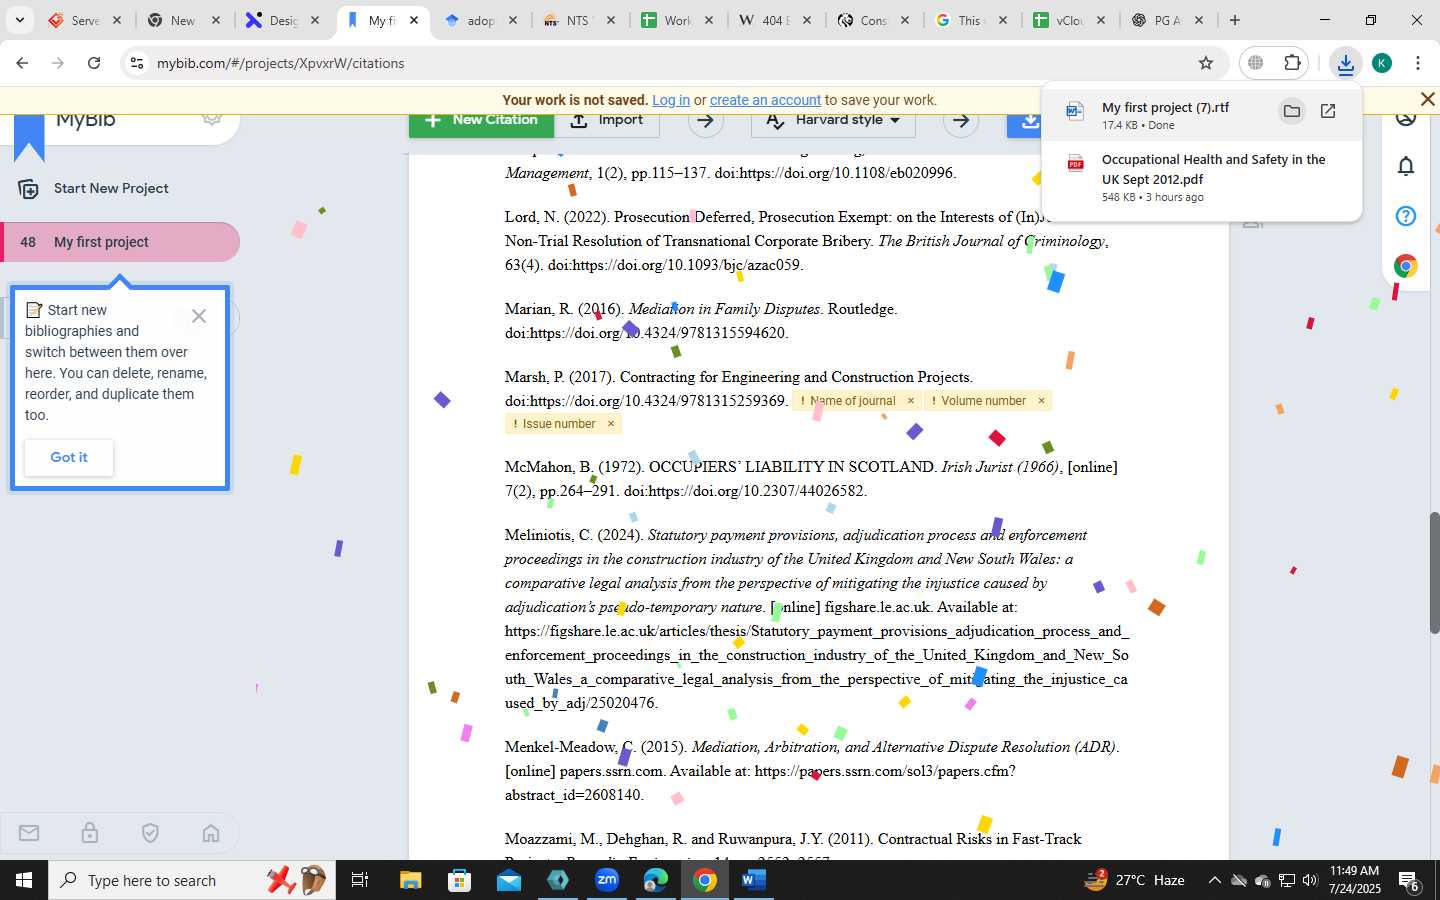Image resolution: width=1440 pixels, height=900 pixels.
Task: Open a new browser tab
Action: [x=1235, y=20]
